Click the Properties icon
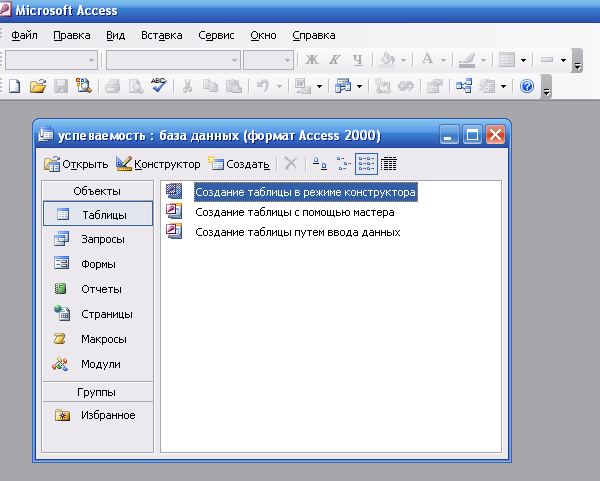 (x=435, y=86)
